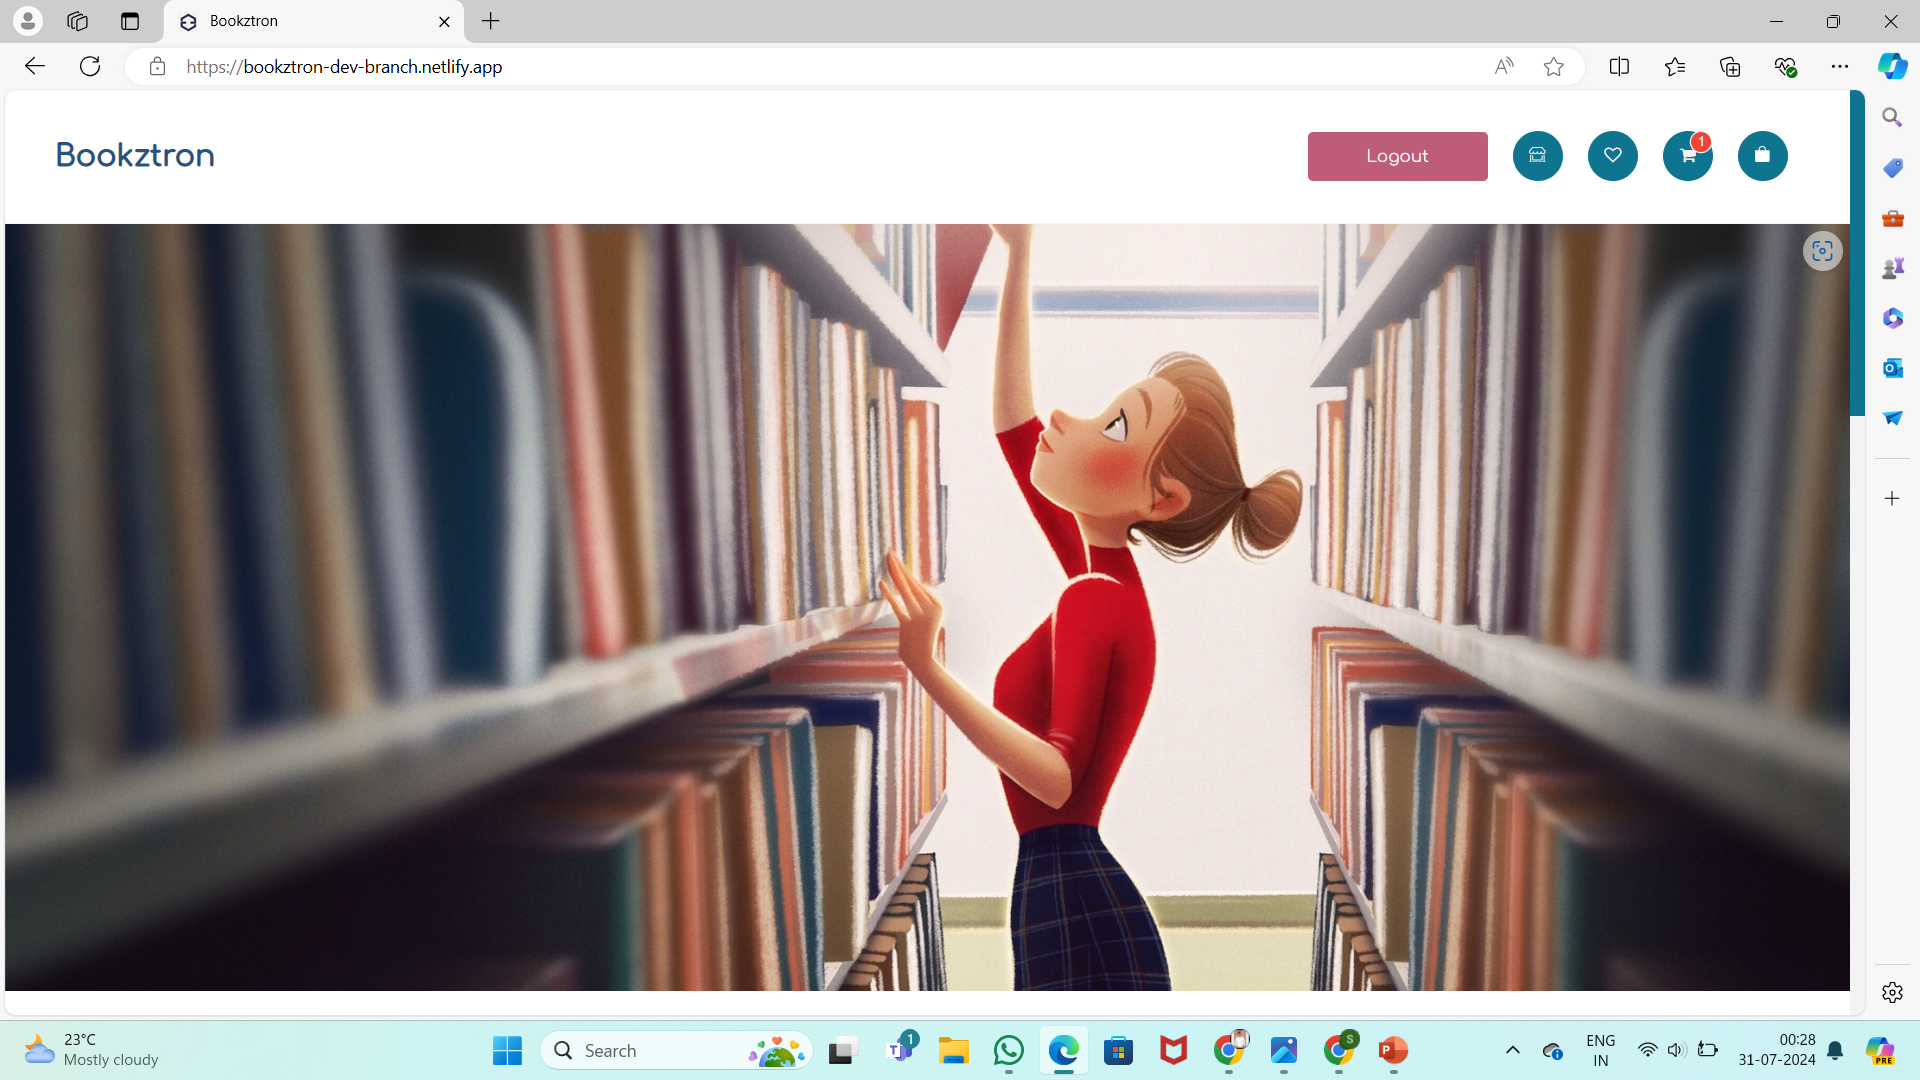Open the orders bag icon
Viewport: 1920px width, 1080px height.
[1762, 156]
